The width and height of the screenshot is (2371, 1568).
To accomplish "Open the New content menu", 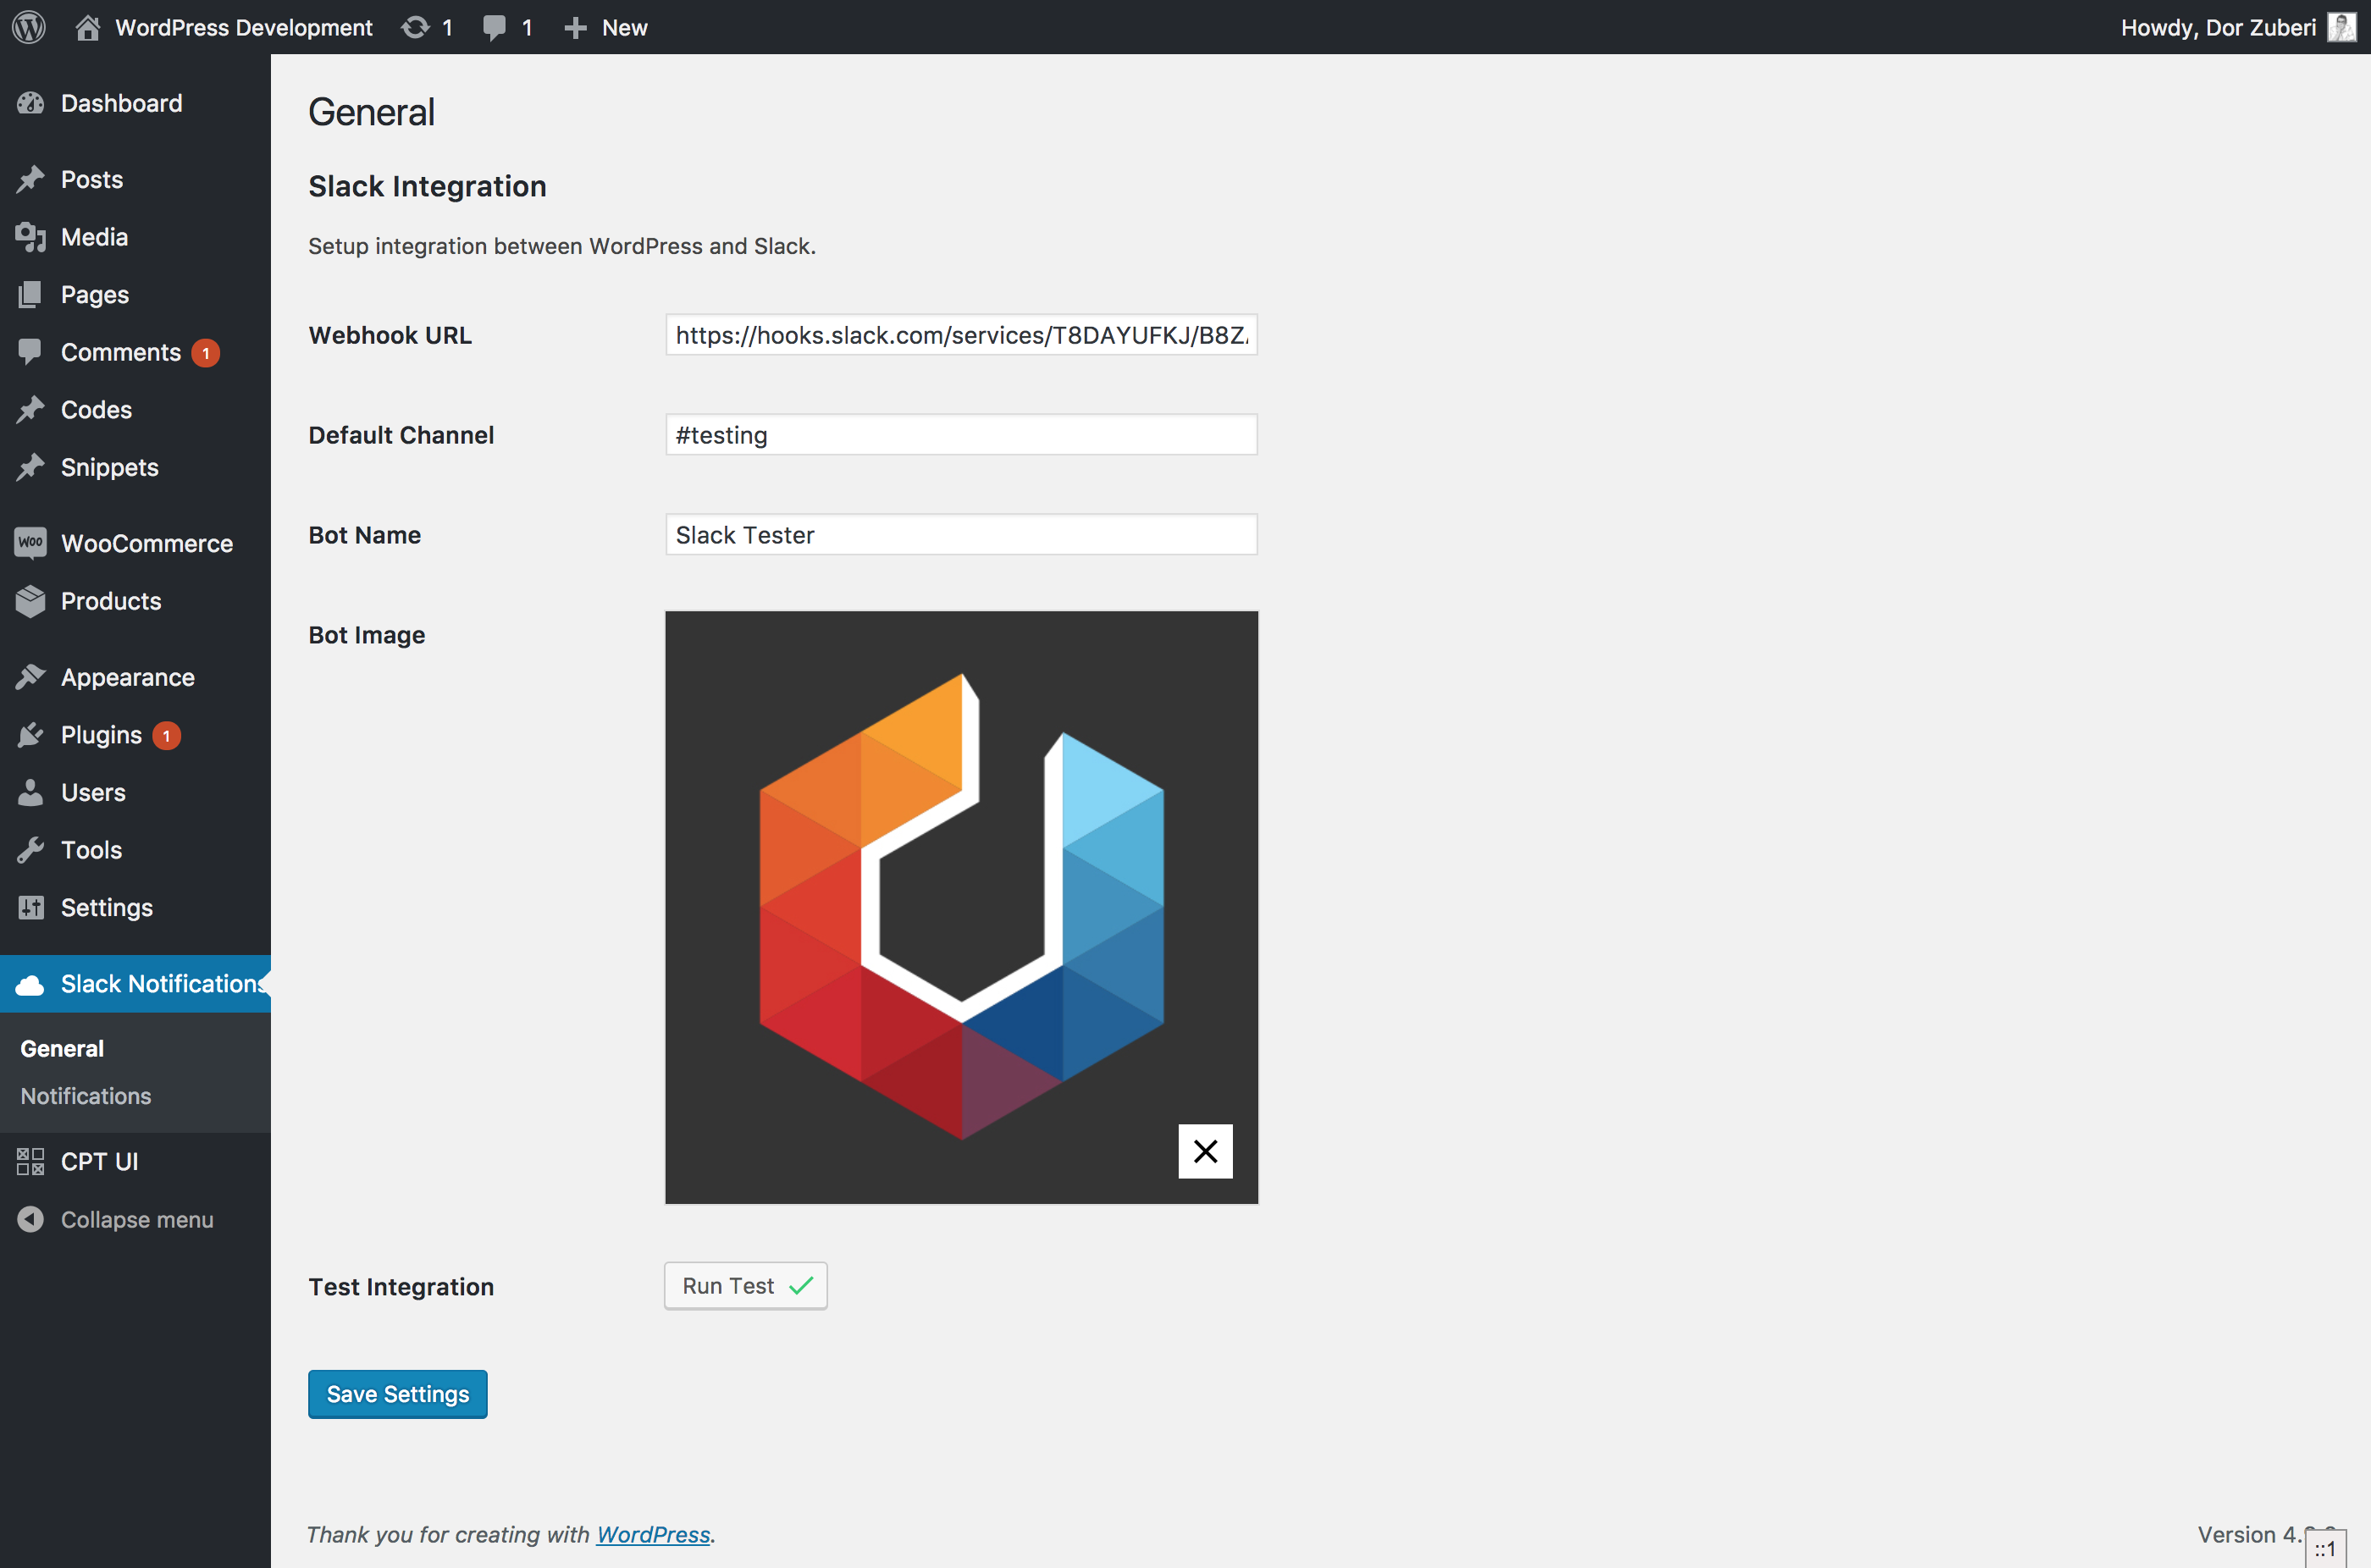I will tap(606, 27).
